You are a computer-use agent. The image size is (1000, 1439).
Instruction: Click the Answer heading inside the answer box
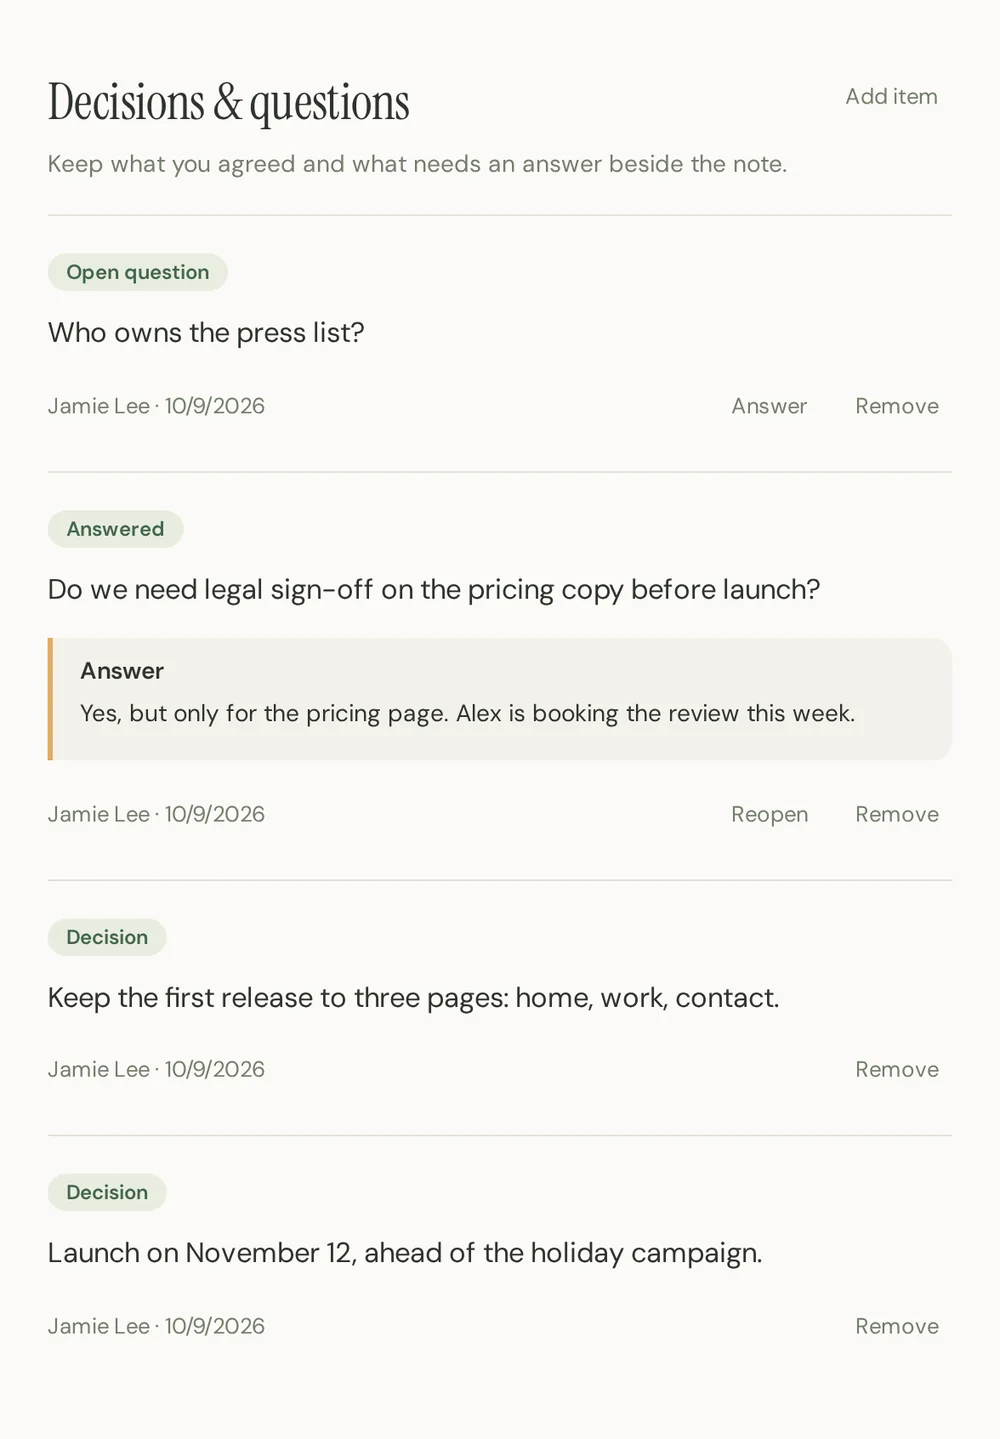click(122, 671)
